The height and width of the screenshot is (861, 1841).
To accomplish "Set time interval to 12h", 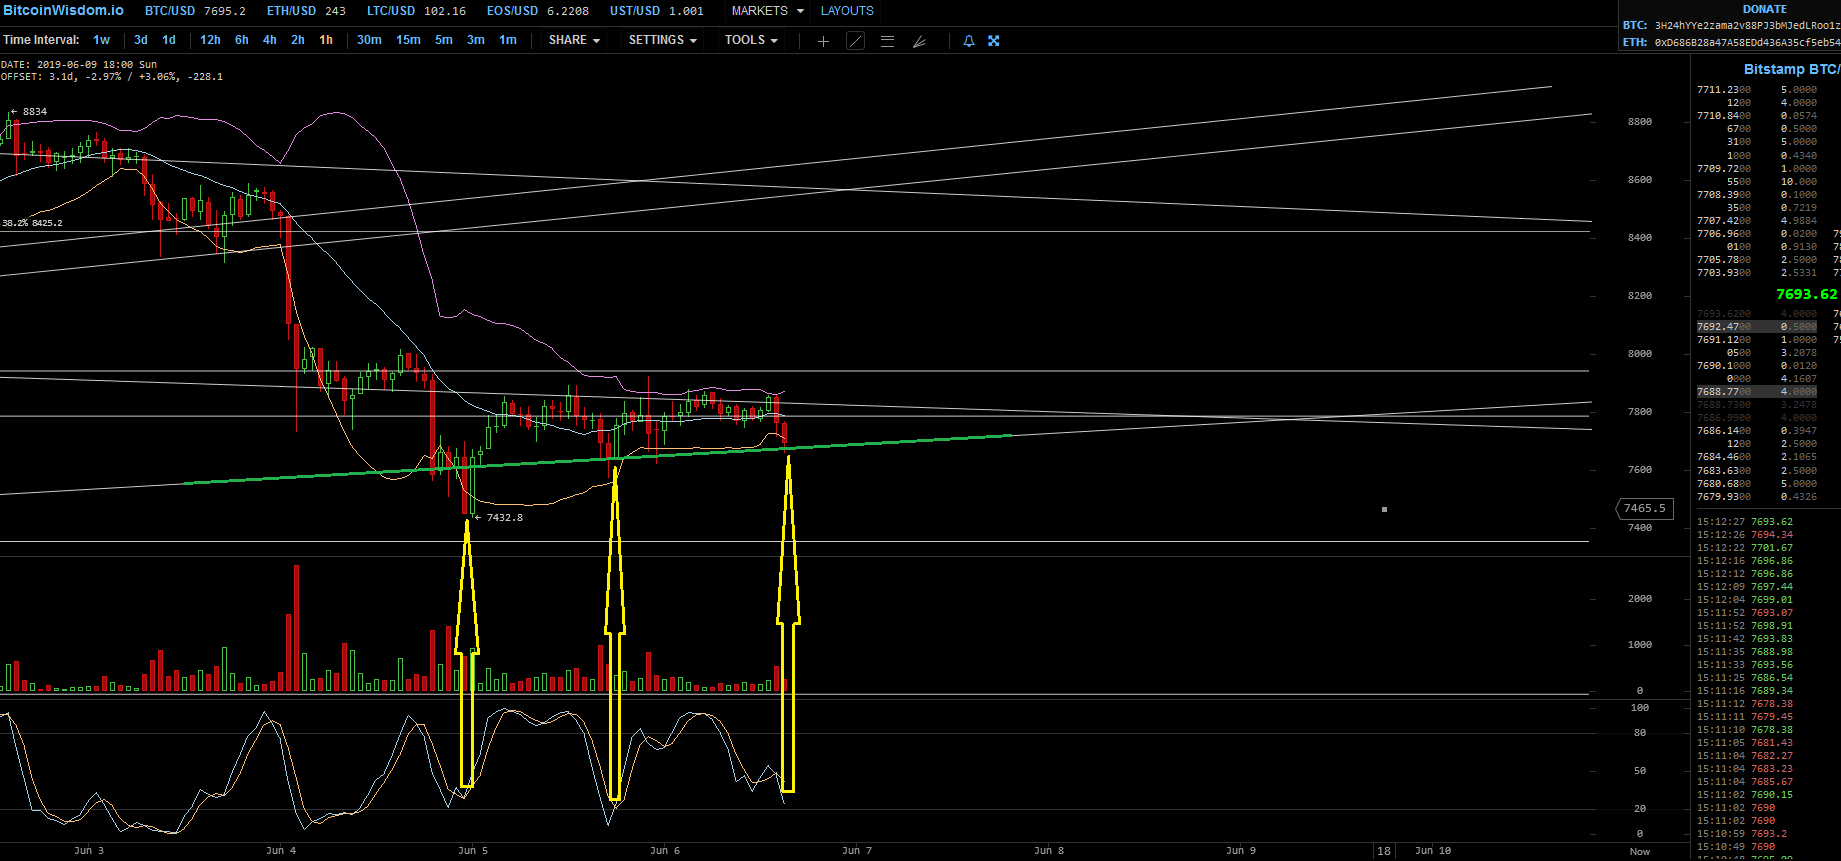I will [210, 40].
